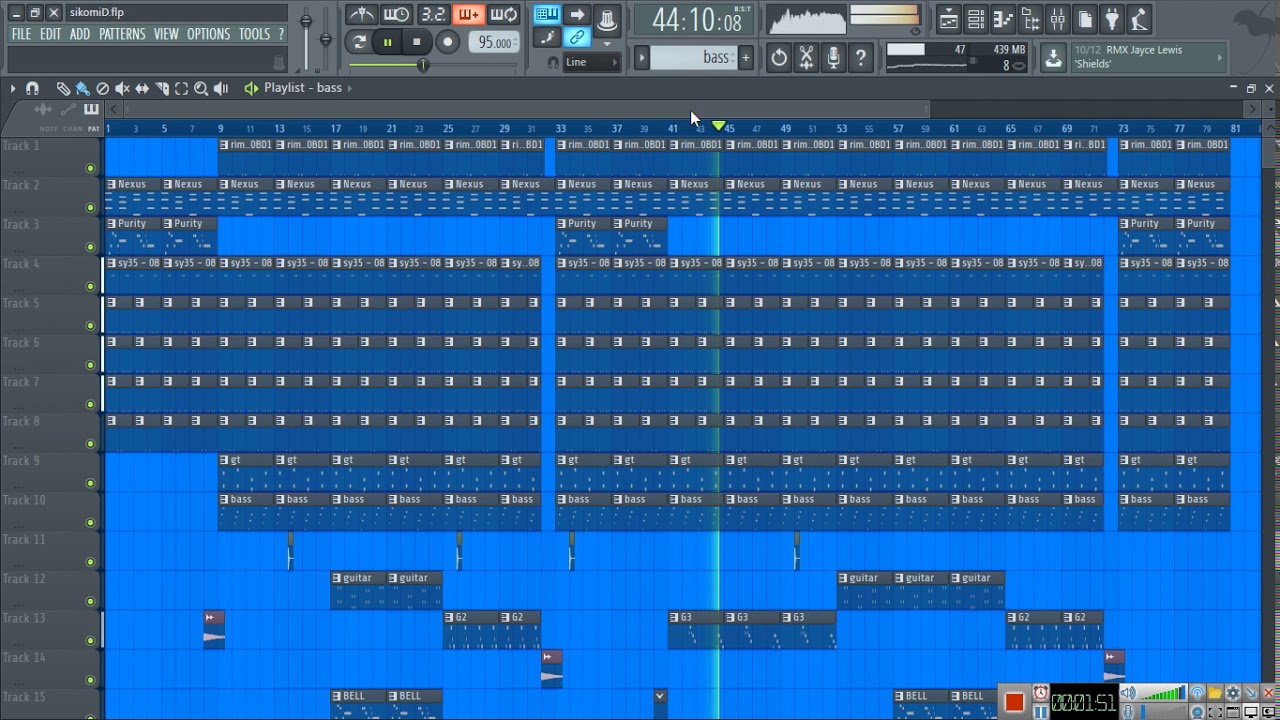Open the help question-mark toolbar button
This screenshot has width=1280, height=720.
860,58
